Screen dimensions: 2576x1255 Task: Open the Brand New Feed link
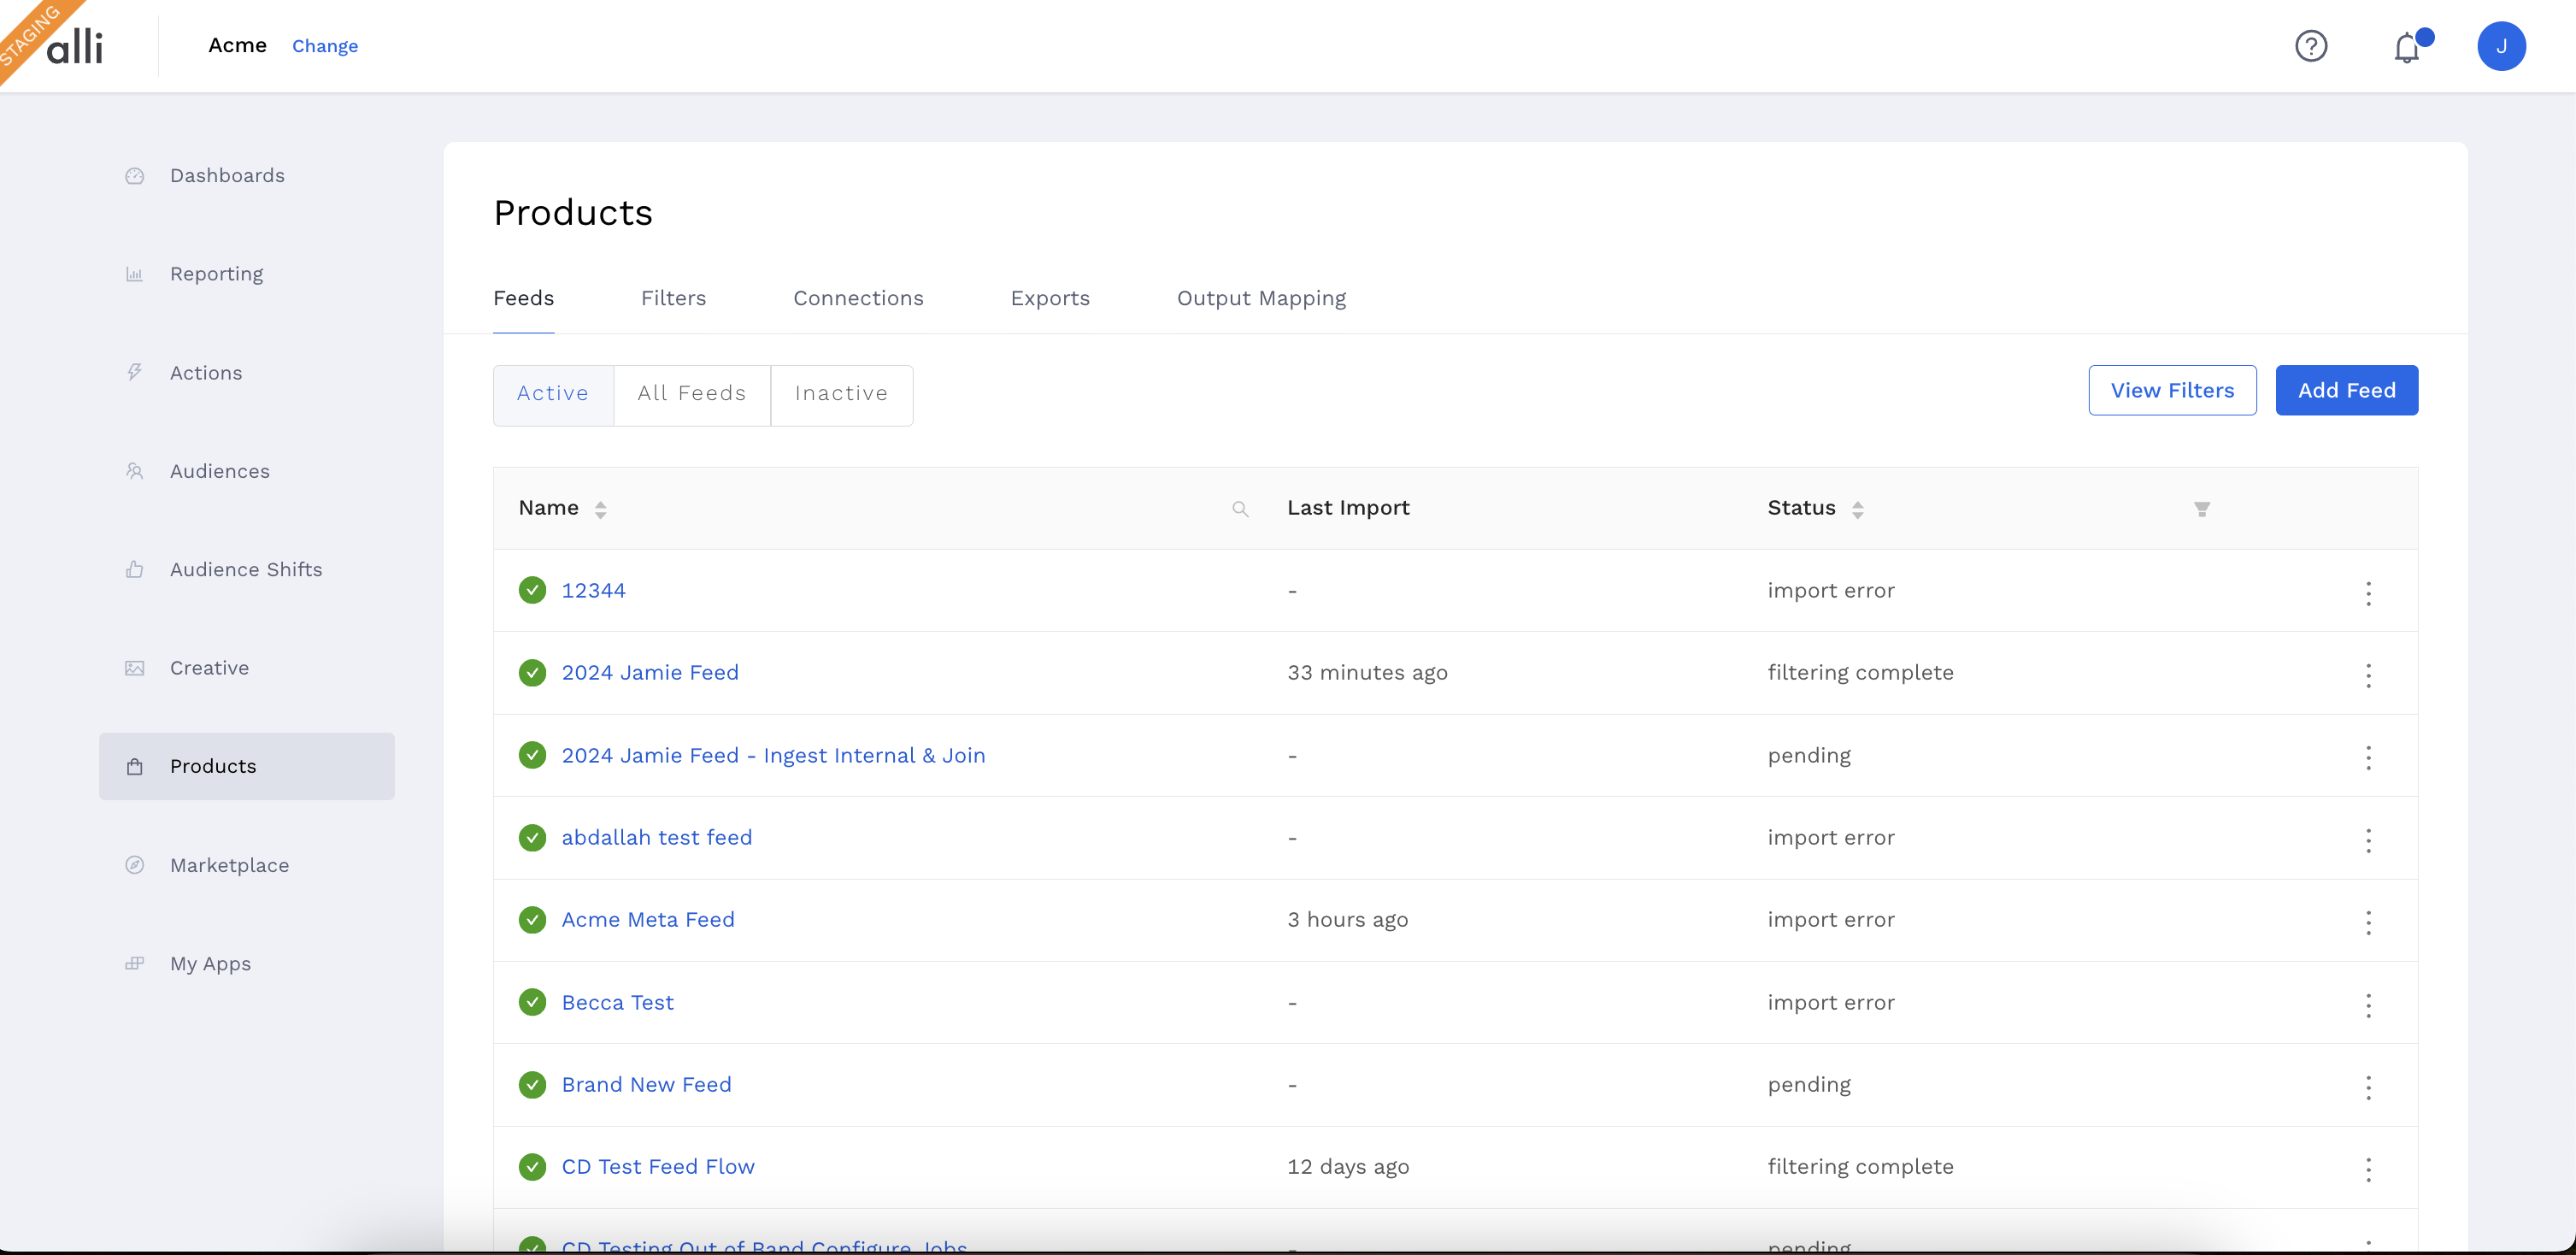coord(646,1085)
